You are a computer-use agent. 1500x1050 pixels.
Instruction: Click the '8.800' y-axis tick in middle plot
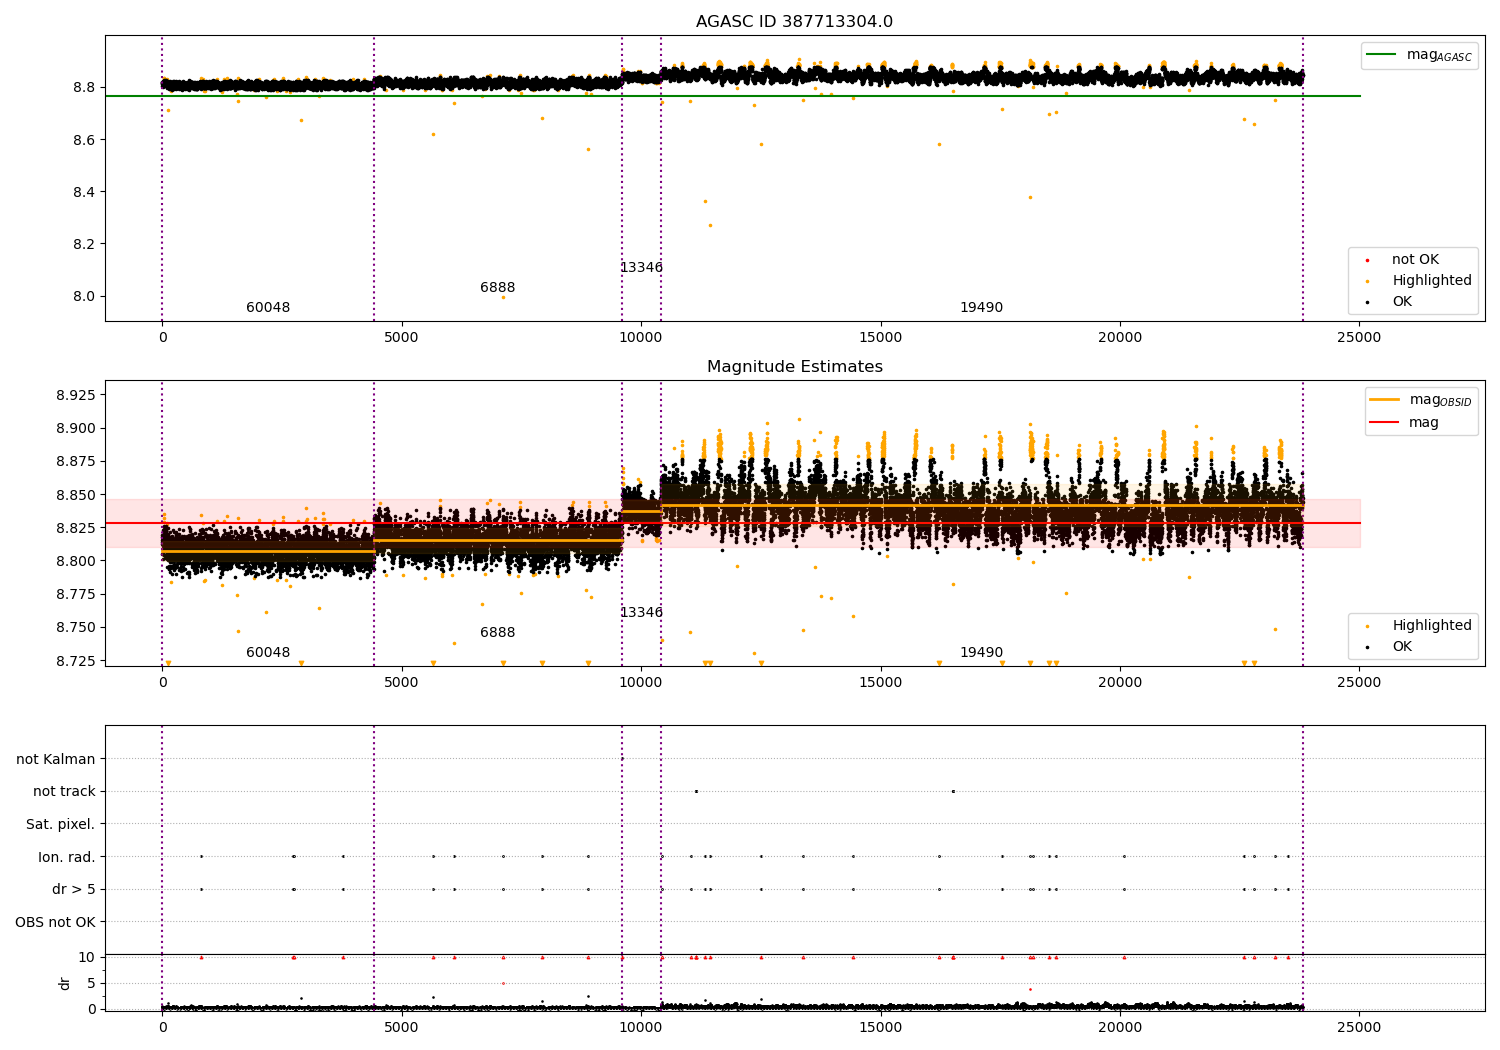point(76,561)
